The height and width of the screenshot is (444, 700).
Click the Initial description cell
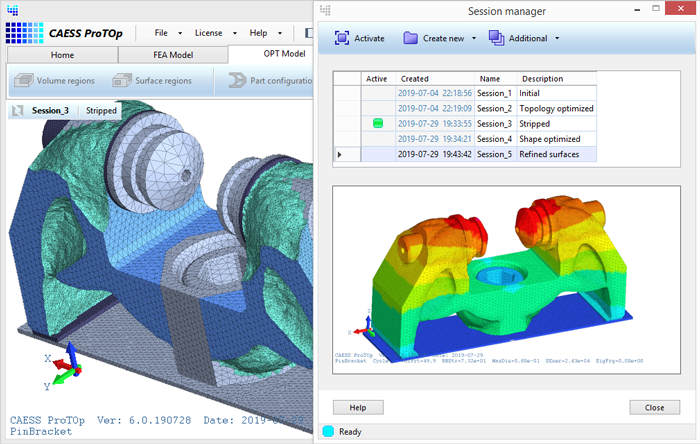[557, 93]
